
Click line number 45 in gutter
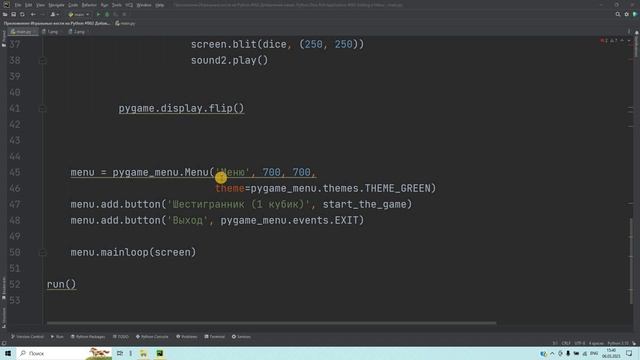point(15,172)
